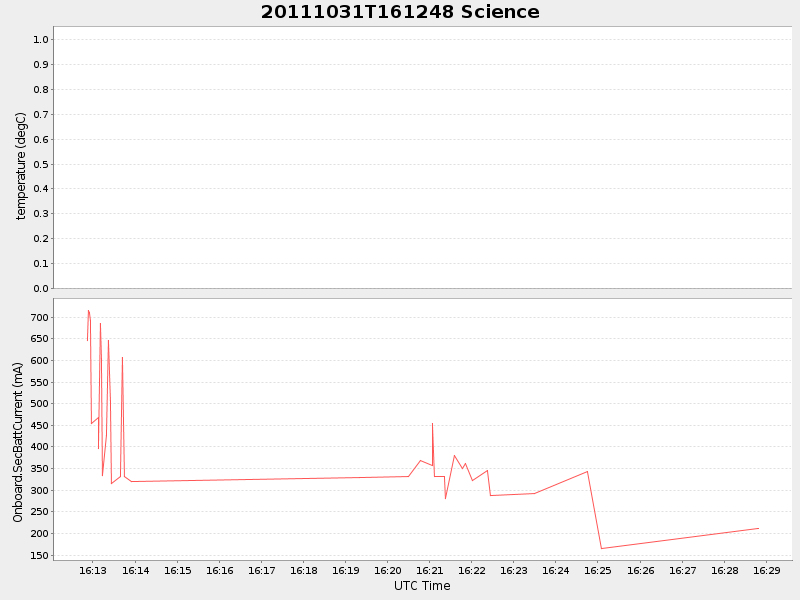The width and height of the screenshot is (800, 600).
Task: Click the lowest current point near 16:25
Action: [602, 548]
